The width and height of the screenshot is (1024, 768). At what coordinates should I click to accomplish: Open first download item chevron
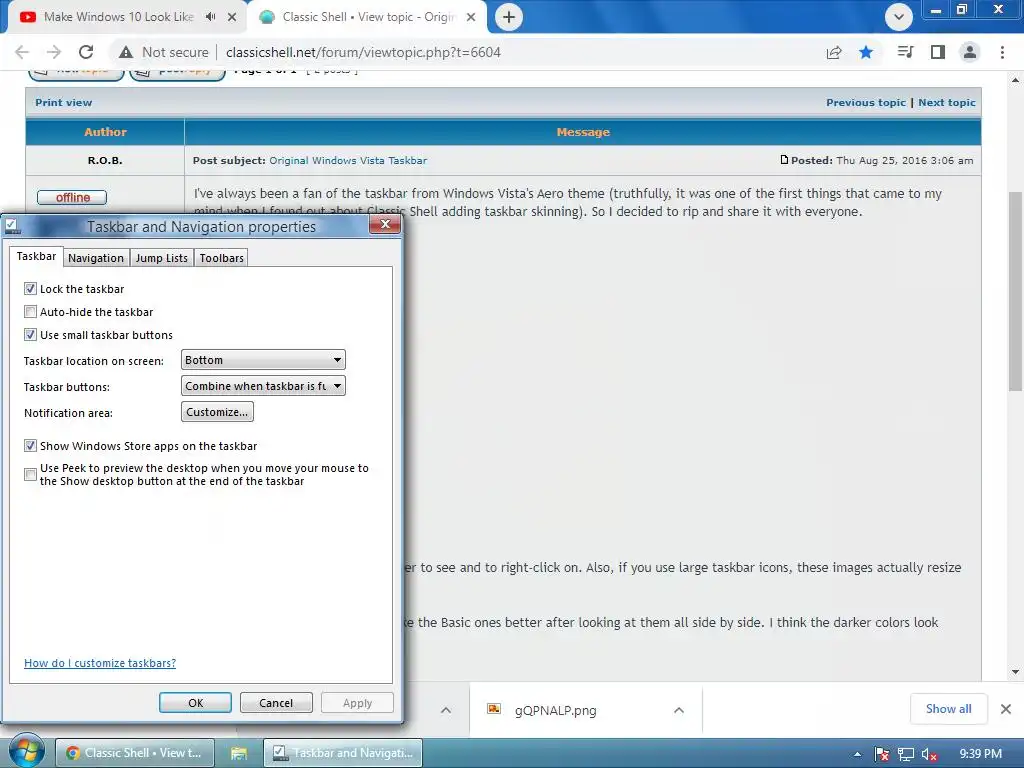coord(446,710)
